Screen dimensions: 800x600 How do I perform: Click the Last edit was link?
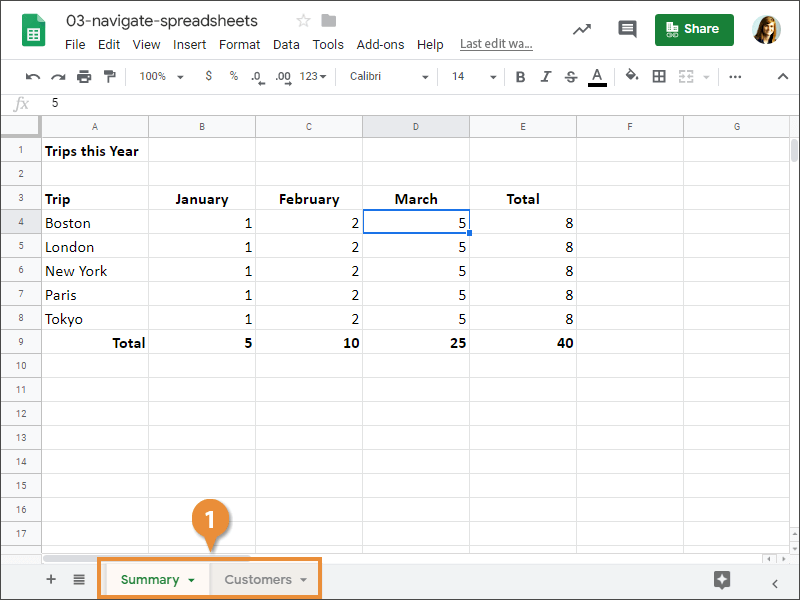click(495, 44)
